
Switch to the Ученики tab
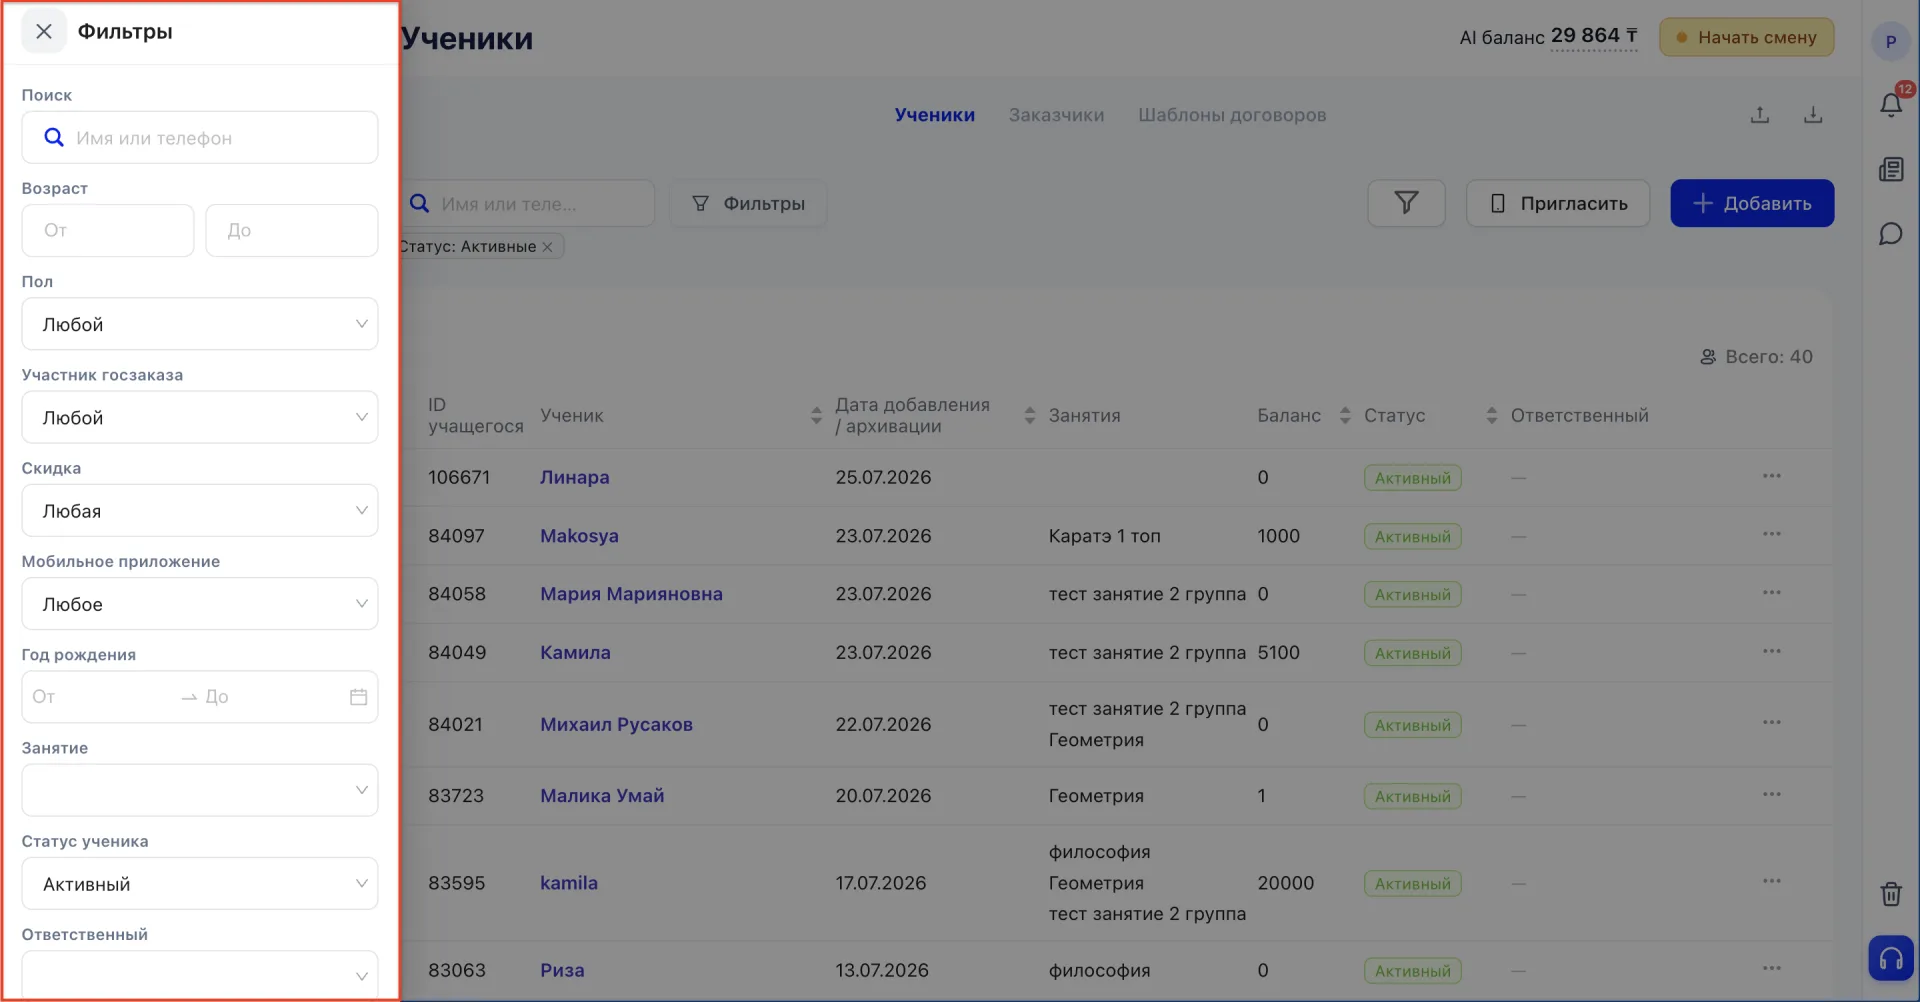pos(935,115)
